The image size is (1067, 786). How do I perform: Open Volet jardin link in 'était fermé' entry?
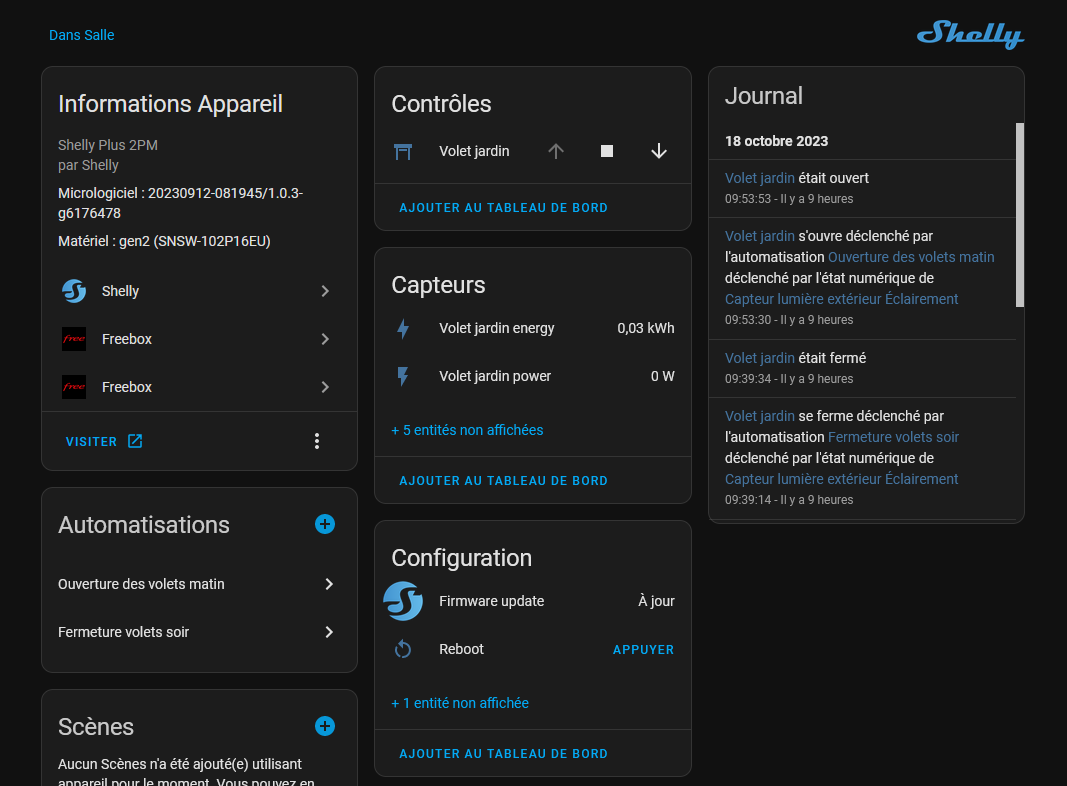[759, 358]
